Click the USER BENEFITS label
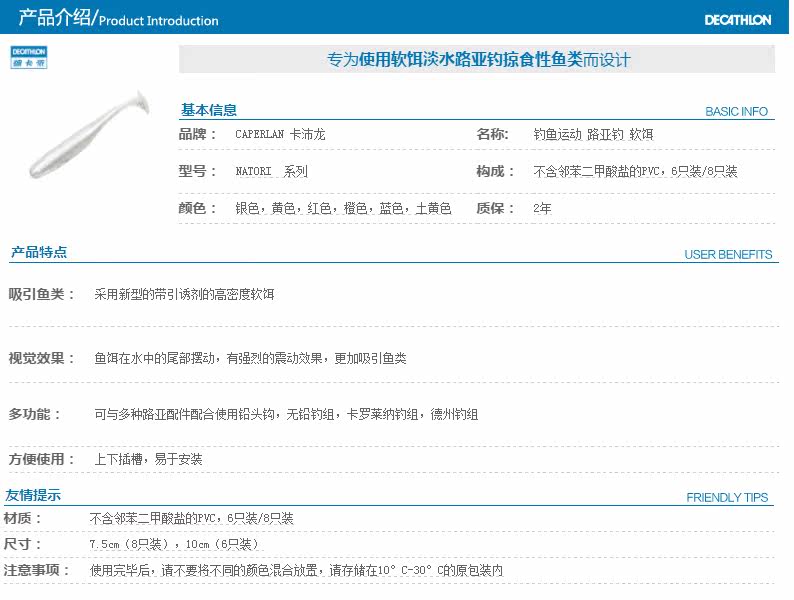Screen dimensions: 794x600 point(728,255)
